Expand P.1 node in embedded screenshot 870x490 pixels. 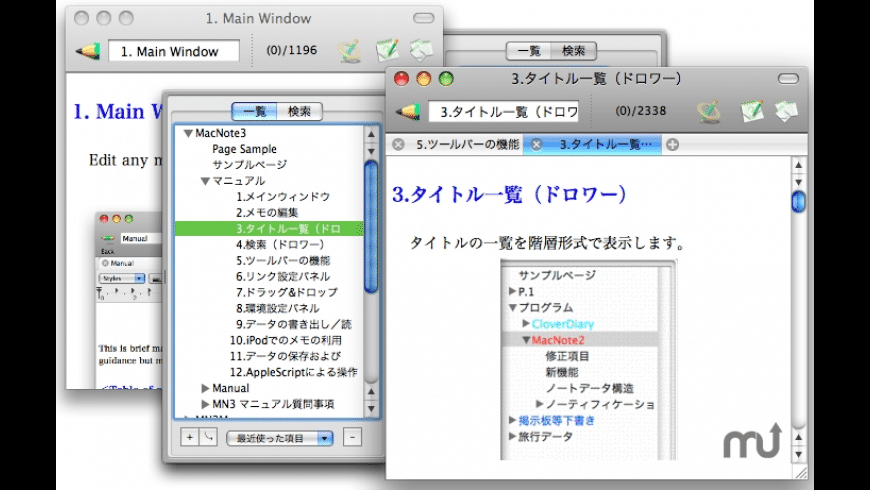513,291
